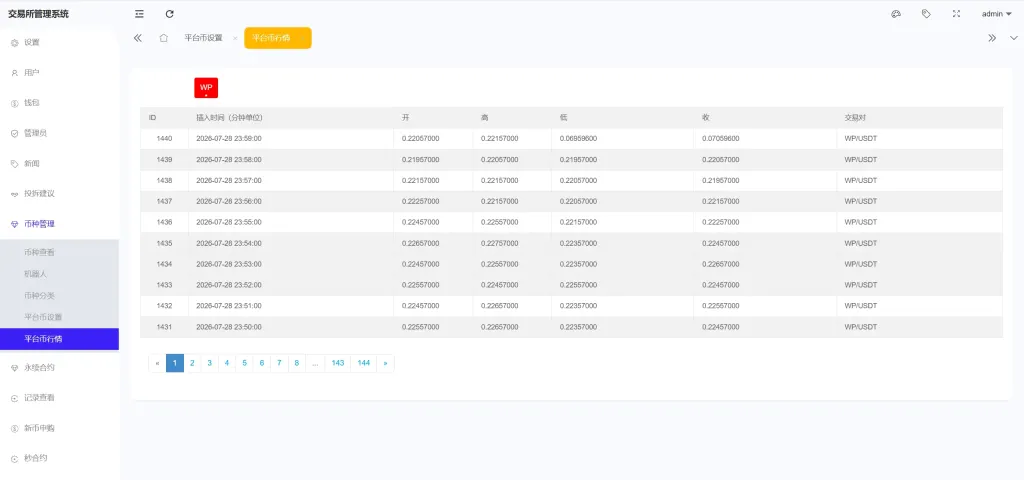The width and height of the screenshot is (1024, 480).
Task: Click the 币种管理 diamond icon
Action: pyautogui.click(x=14, y=224)
